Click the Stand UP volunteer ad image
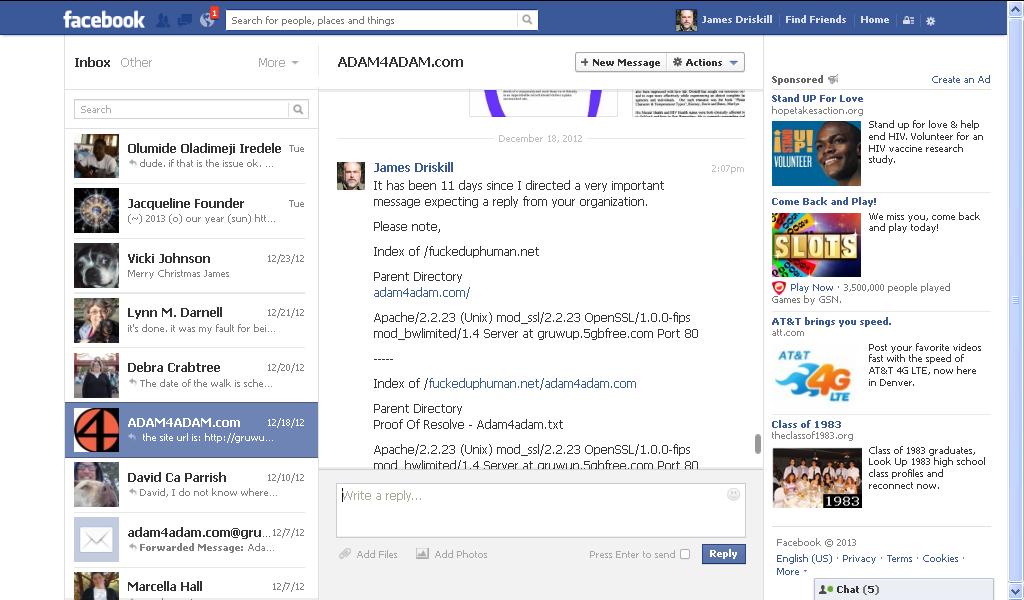The height and width of the screenshot is (600, 1024). 816,153
